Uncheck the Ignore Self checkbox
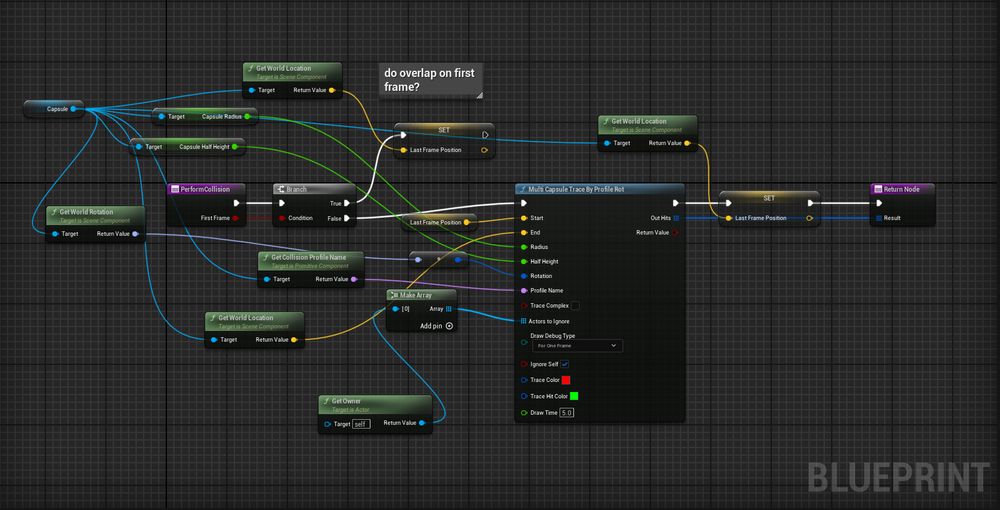 point(565,365)
